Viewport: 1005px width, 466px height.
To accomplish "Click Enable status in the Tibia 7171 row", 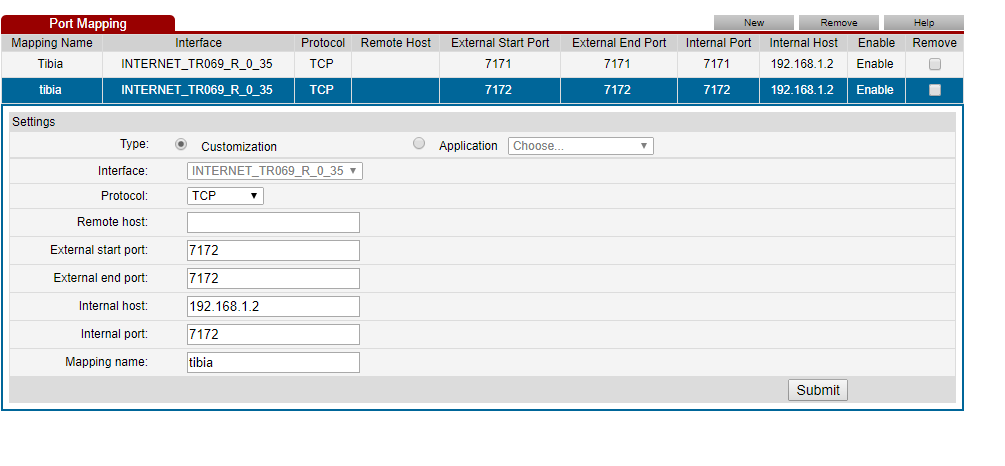I will point(875,64).
